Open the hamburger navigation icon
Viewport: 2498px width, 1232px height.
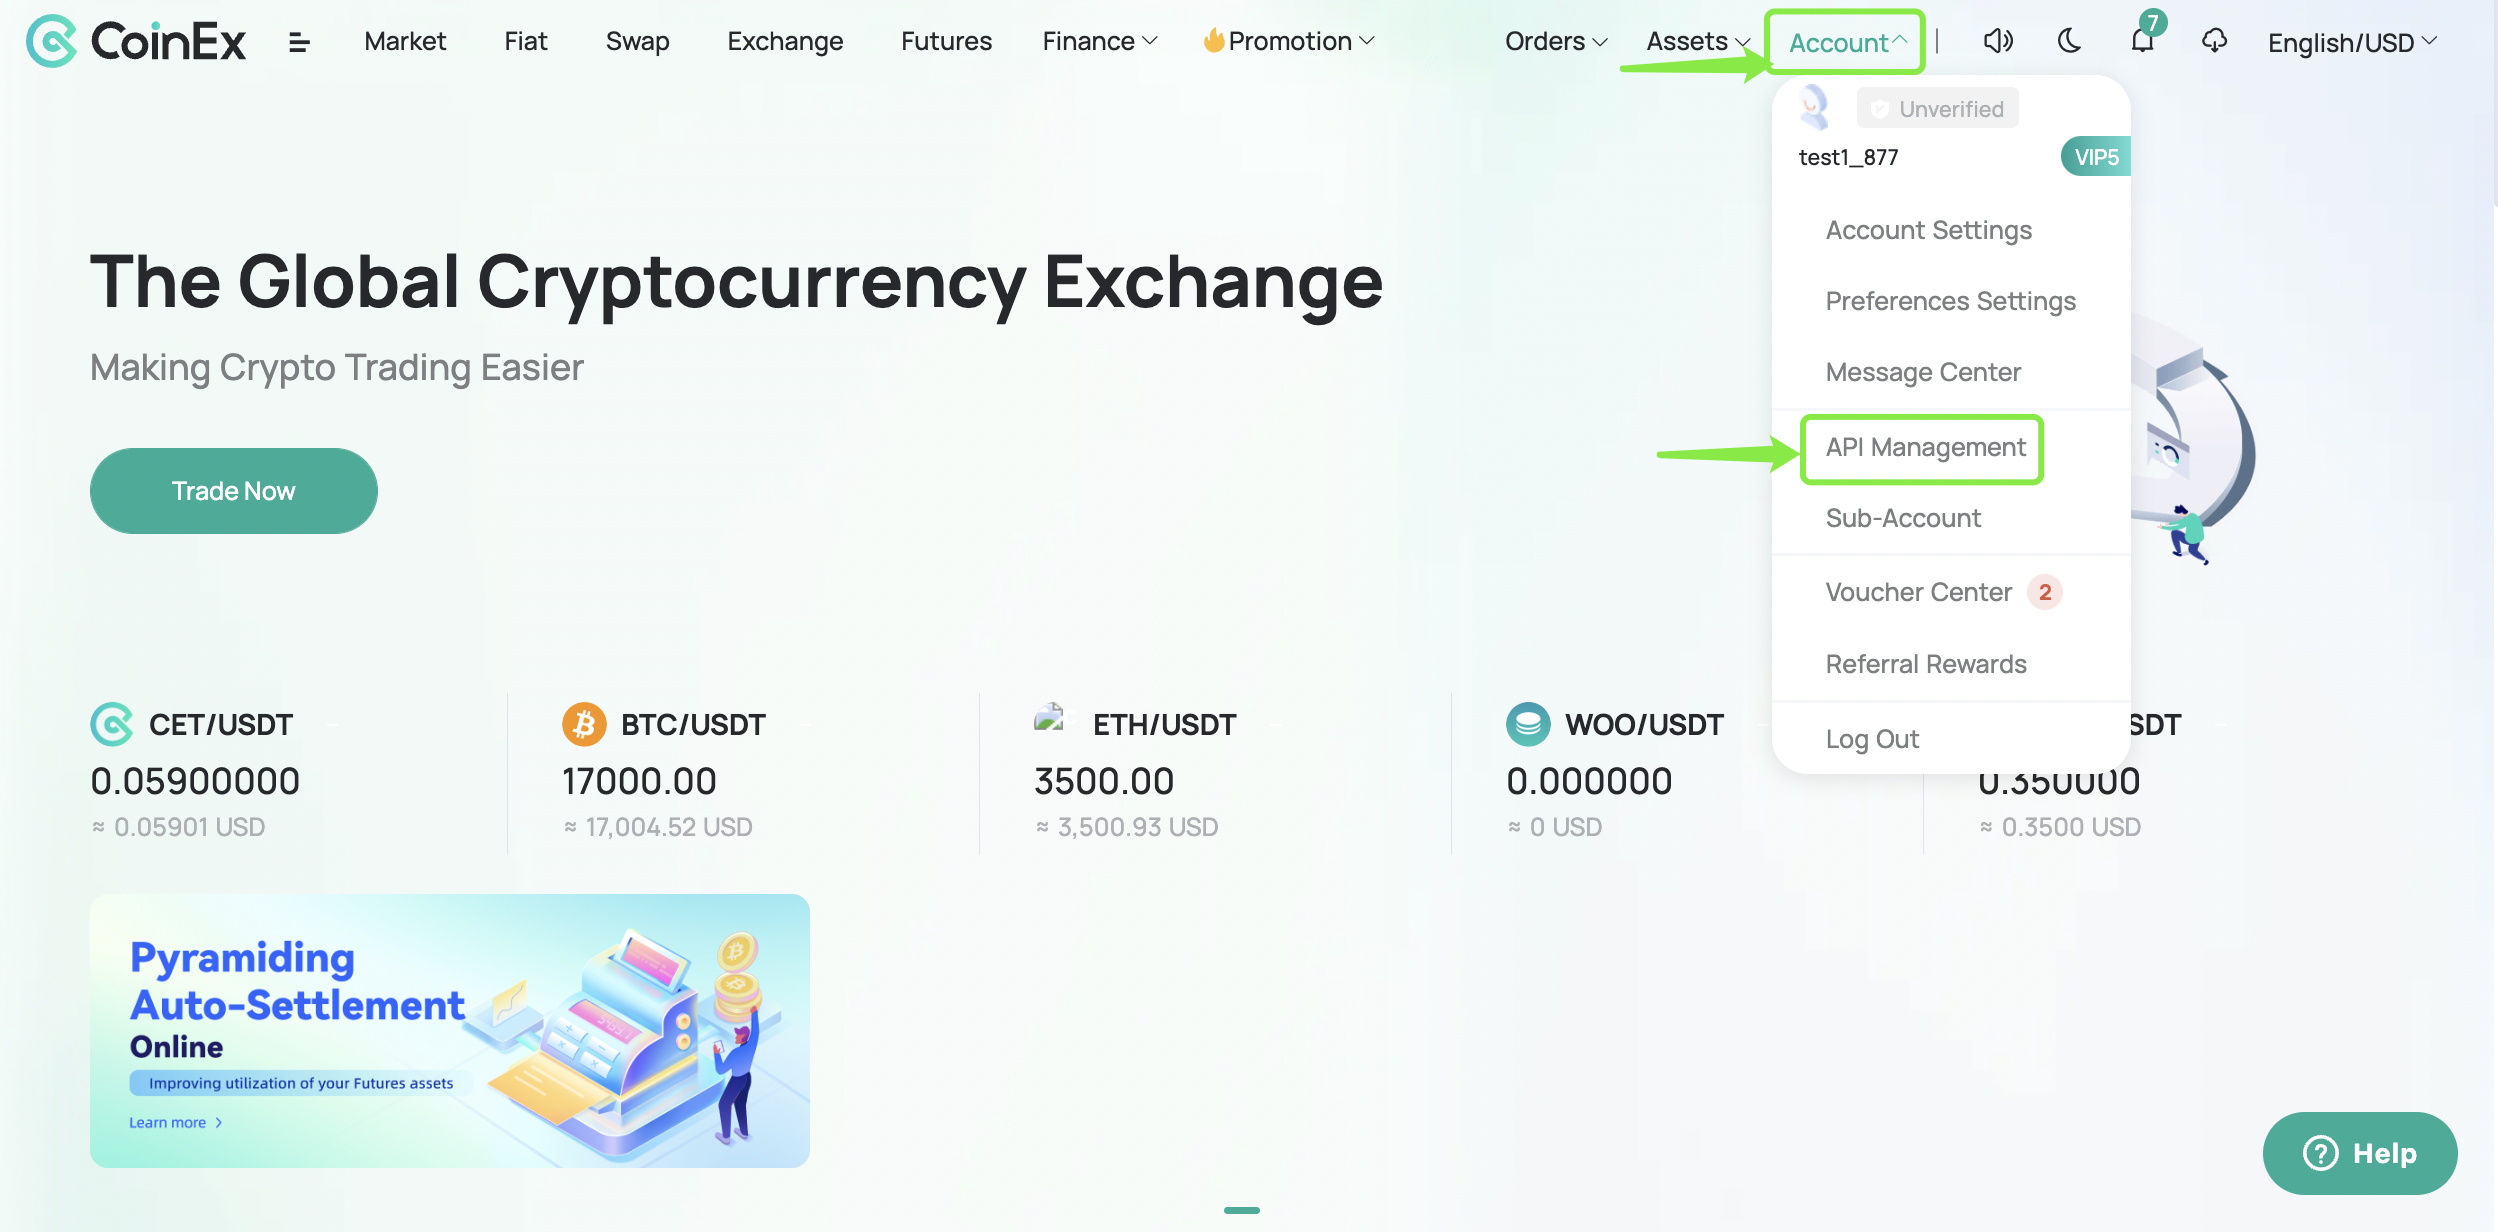pyautogui.click(x=298, y=41)
